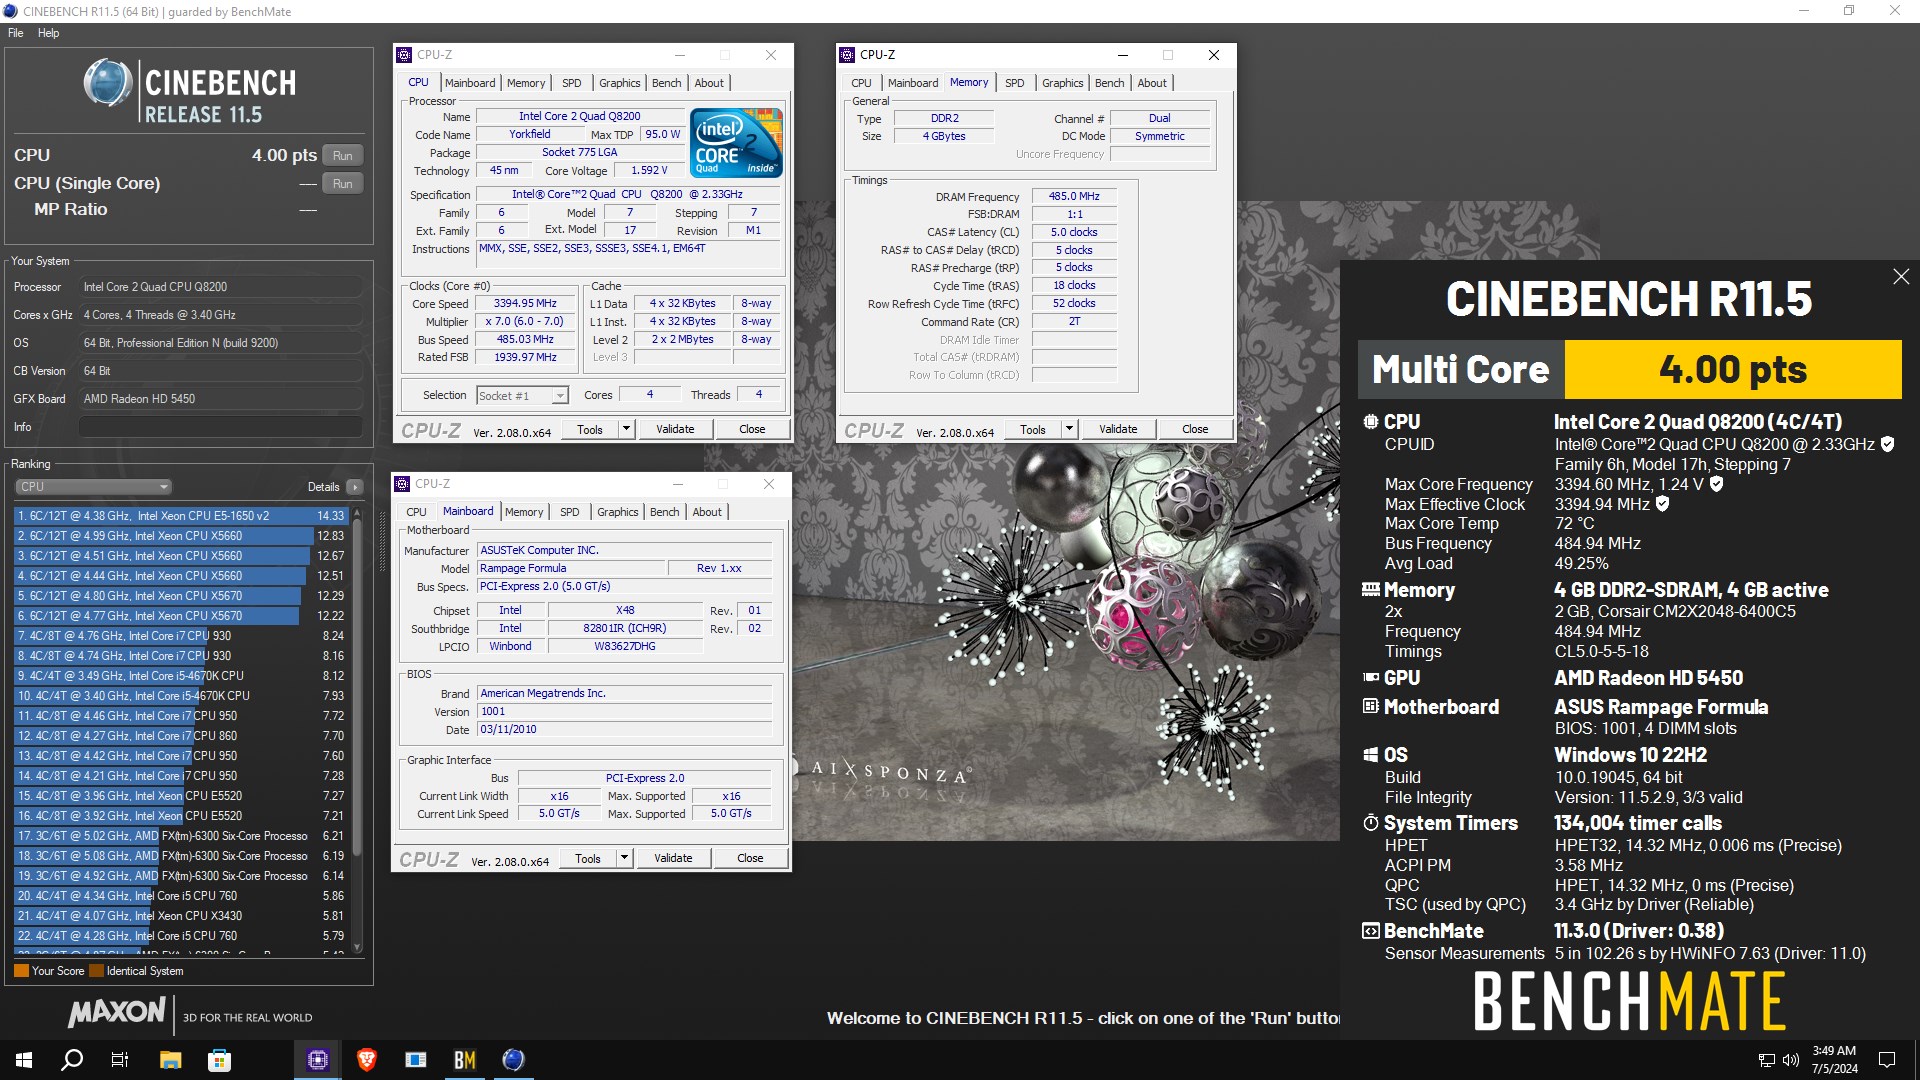Select ranking row FX-6300 at 5.02 GHz

[181, 836]
